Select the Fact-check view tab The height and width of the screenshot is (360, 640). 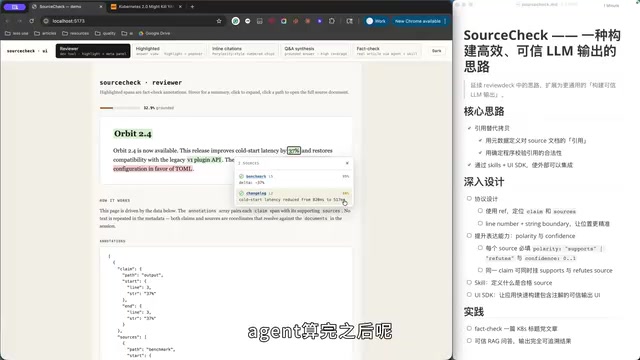pos(387,51)
